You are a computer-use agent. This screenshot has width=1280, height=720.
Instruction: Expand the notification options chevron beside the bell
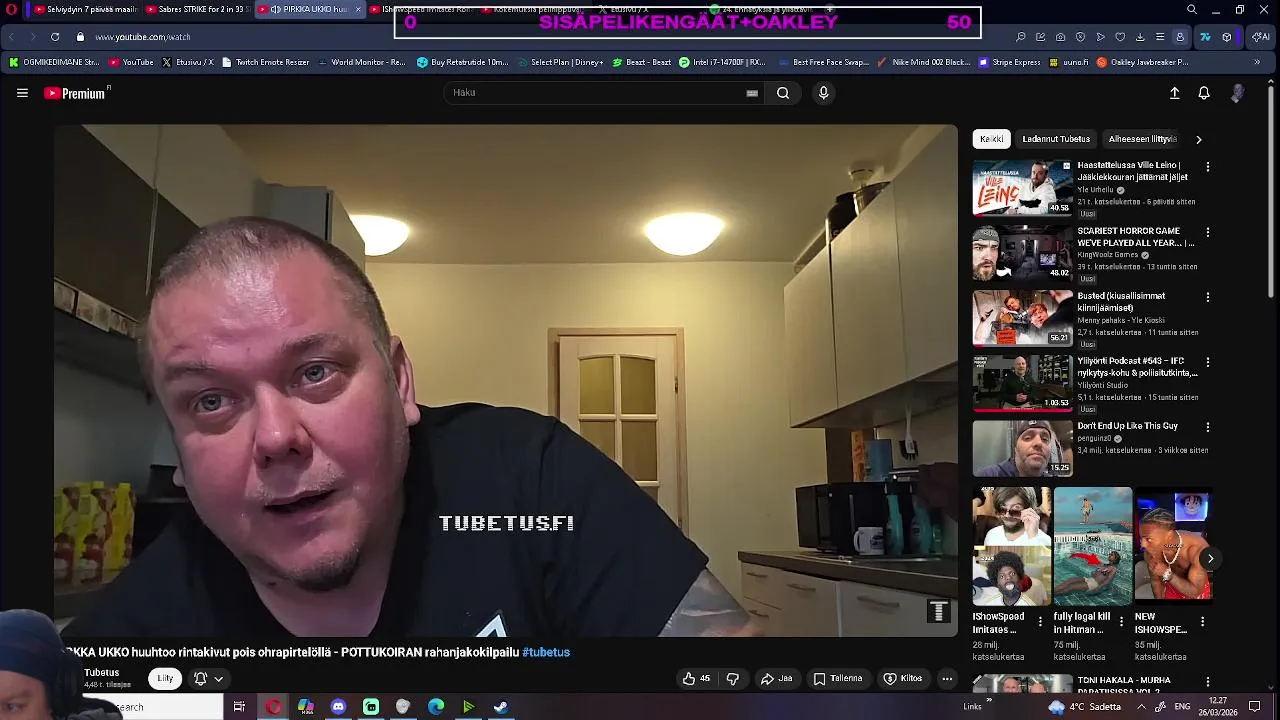pyautogui.click(x=218, y=678)
